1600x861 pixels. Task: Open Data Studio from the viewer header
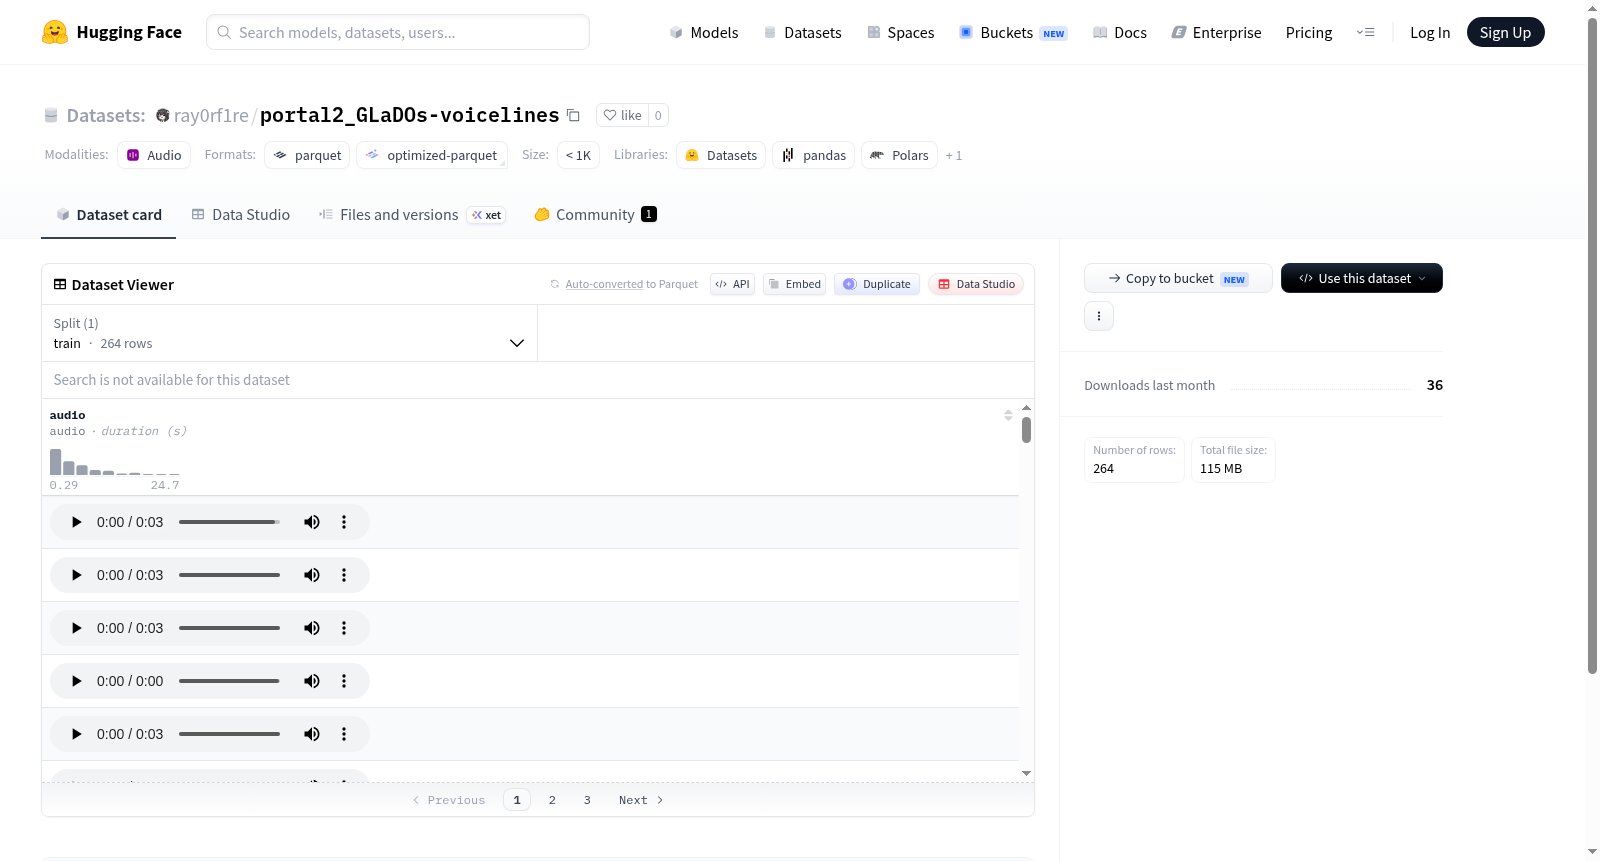pos(976,284)
